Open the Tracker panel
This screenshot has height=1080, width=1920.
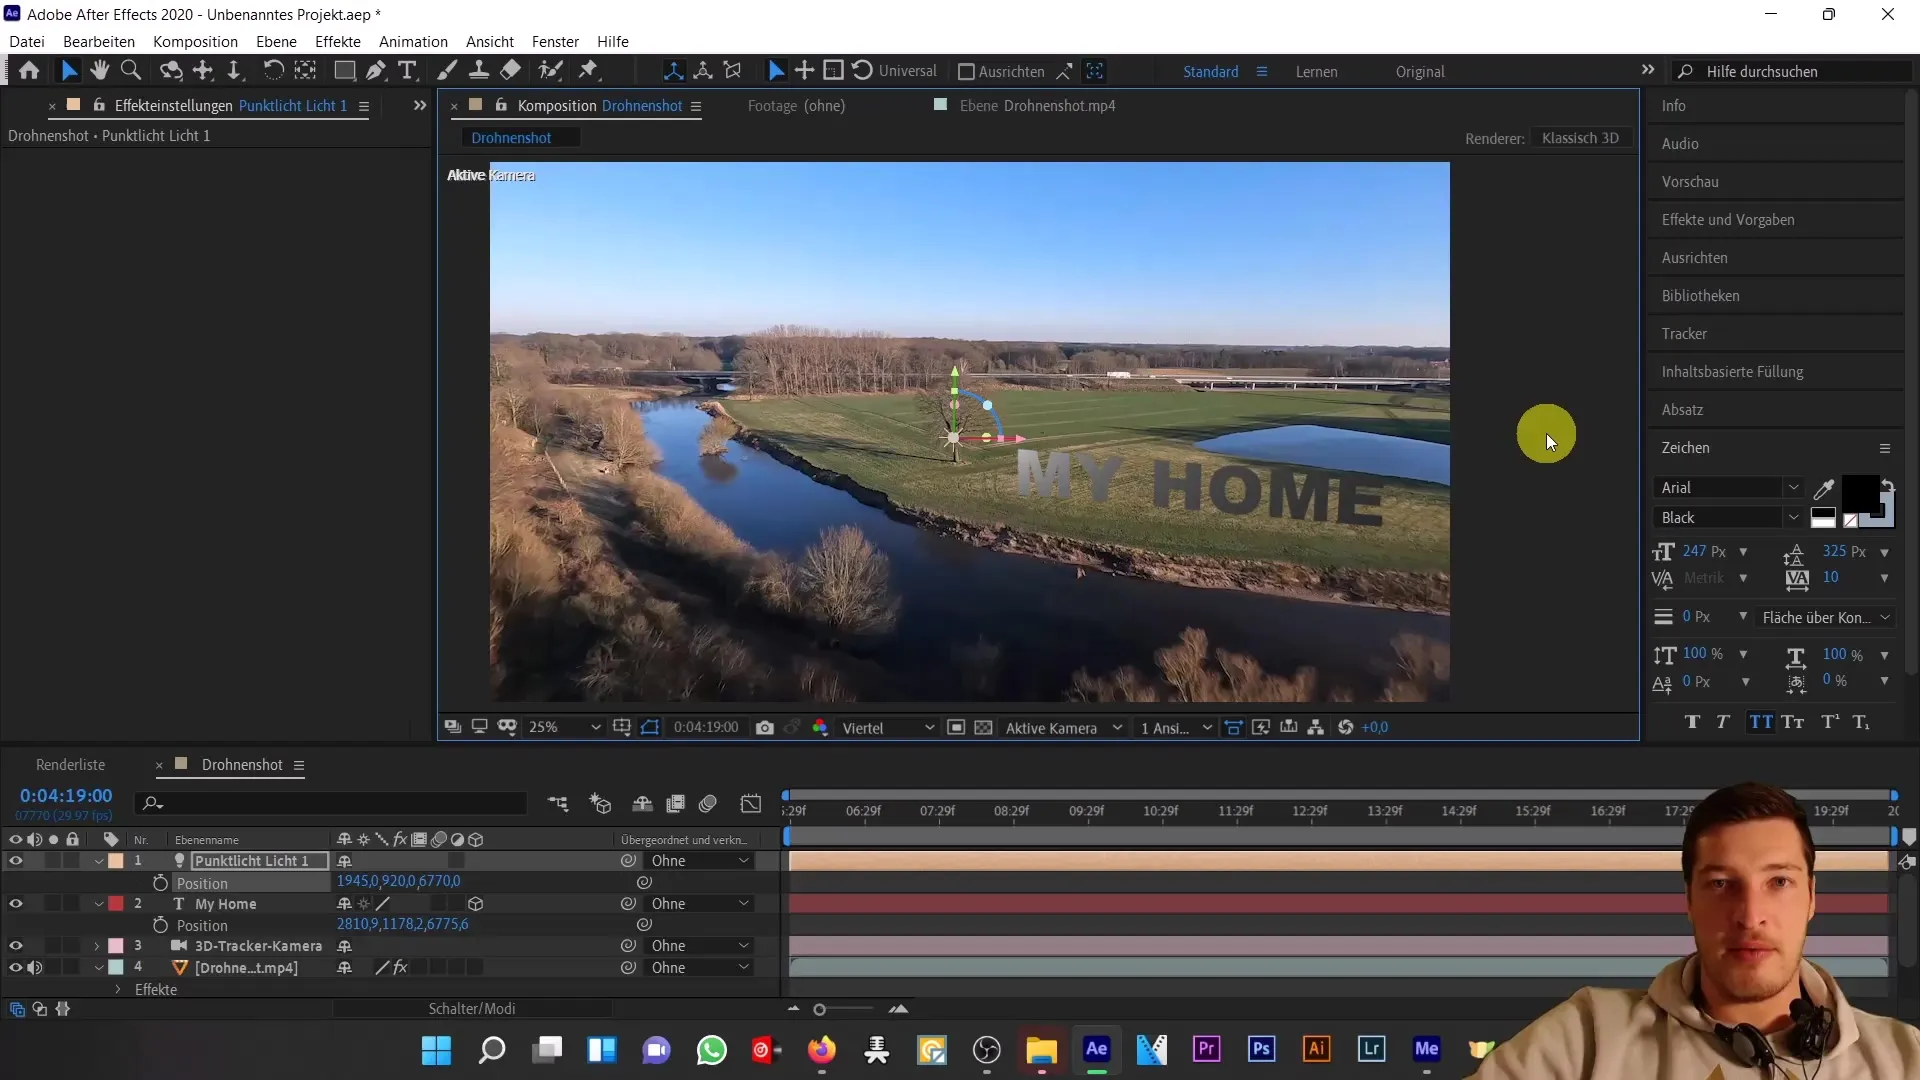1684,334
